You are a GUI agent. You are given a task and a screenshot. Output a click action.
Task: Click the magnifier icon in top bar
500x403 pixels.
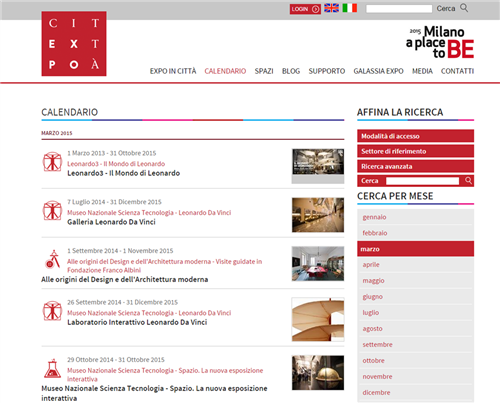464,8
